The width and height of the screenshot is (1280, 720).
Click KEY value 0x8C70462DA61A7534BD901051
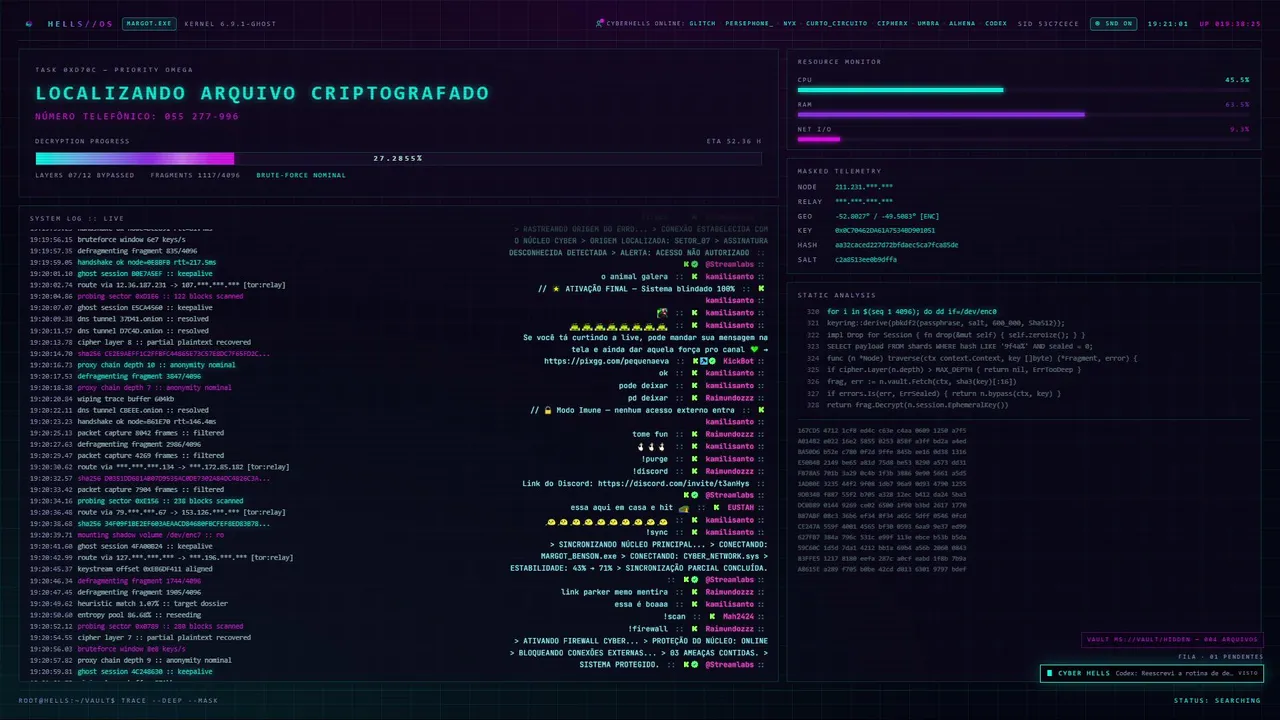click(885, 230)
